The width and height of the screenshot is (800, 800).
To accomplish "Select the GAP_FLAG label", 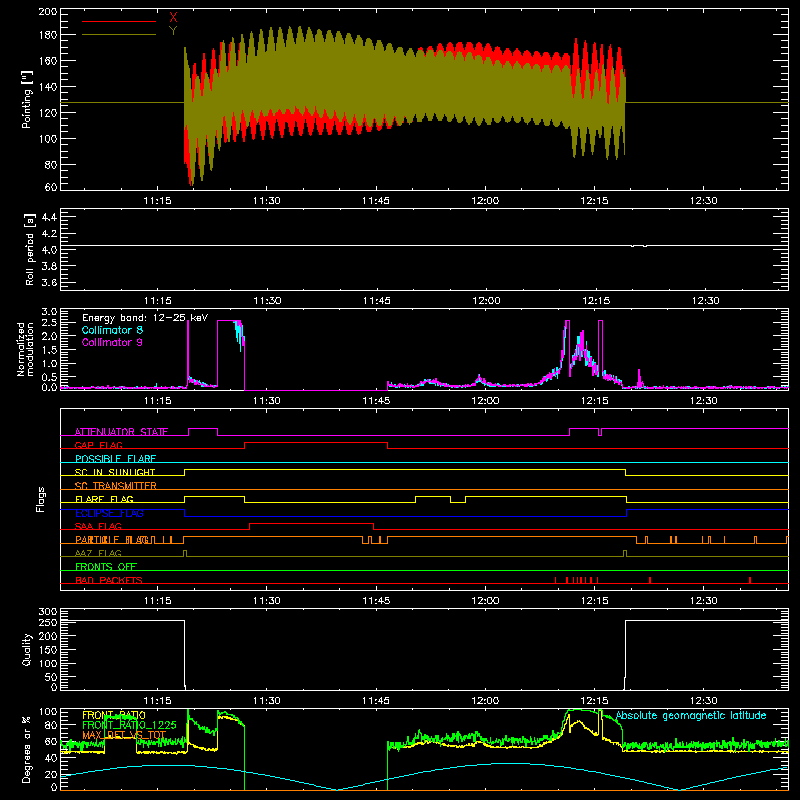I will 98,445.
